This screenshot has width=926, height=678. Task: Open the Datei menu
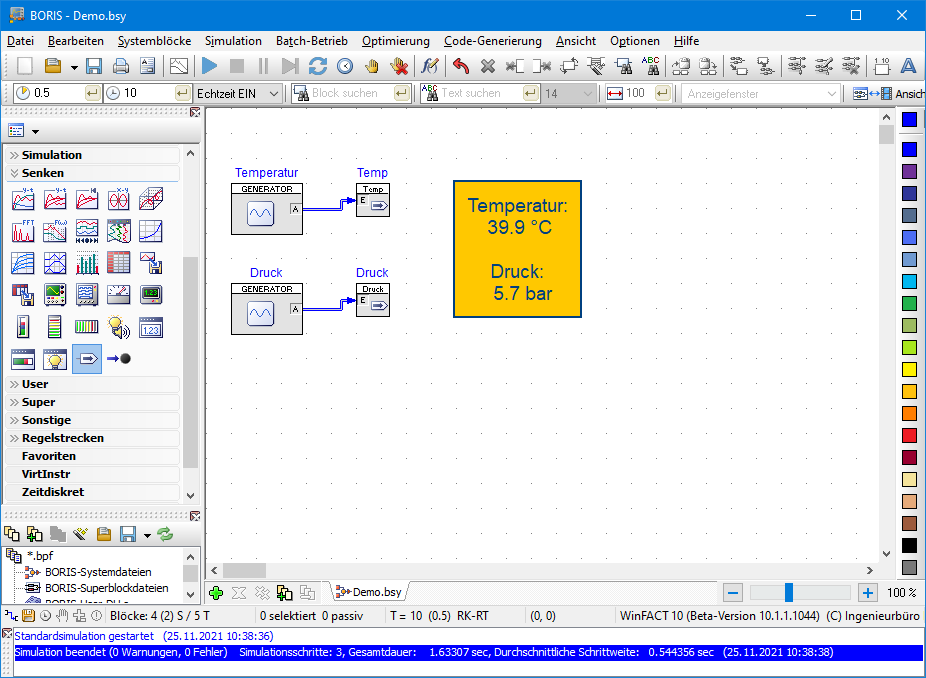point(20,41)
